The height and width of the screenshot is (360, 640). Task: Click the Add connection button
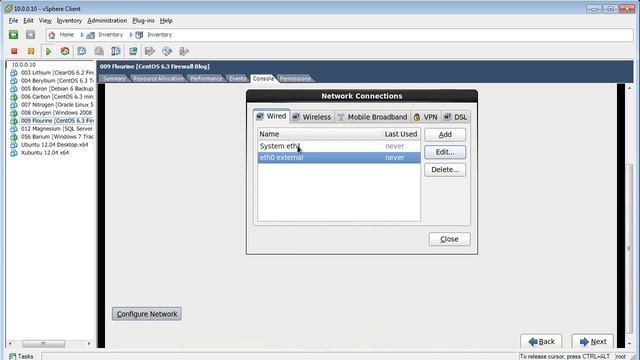pos(445,135)
